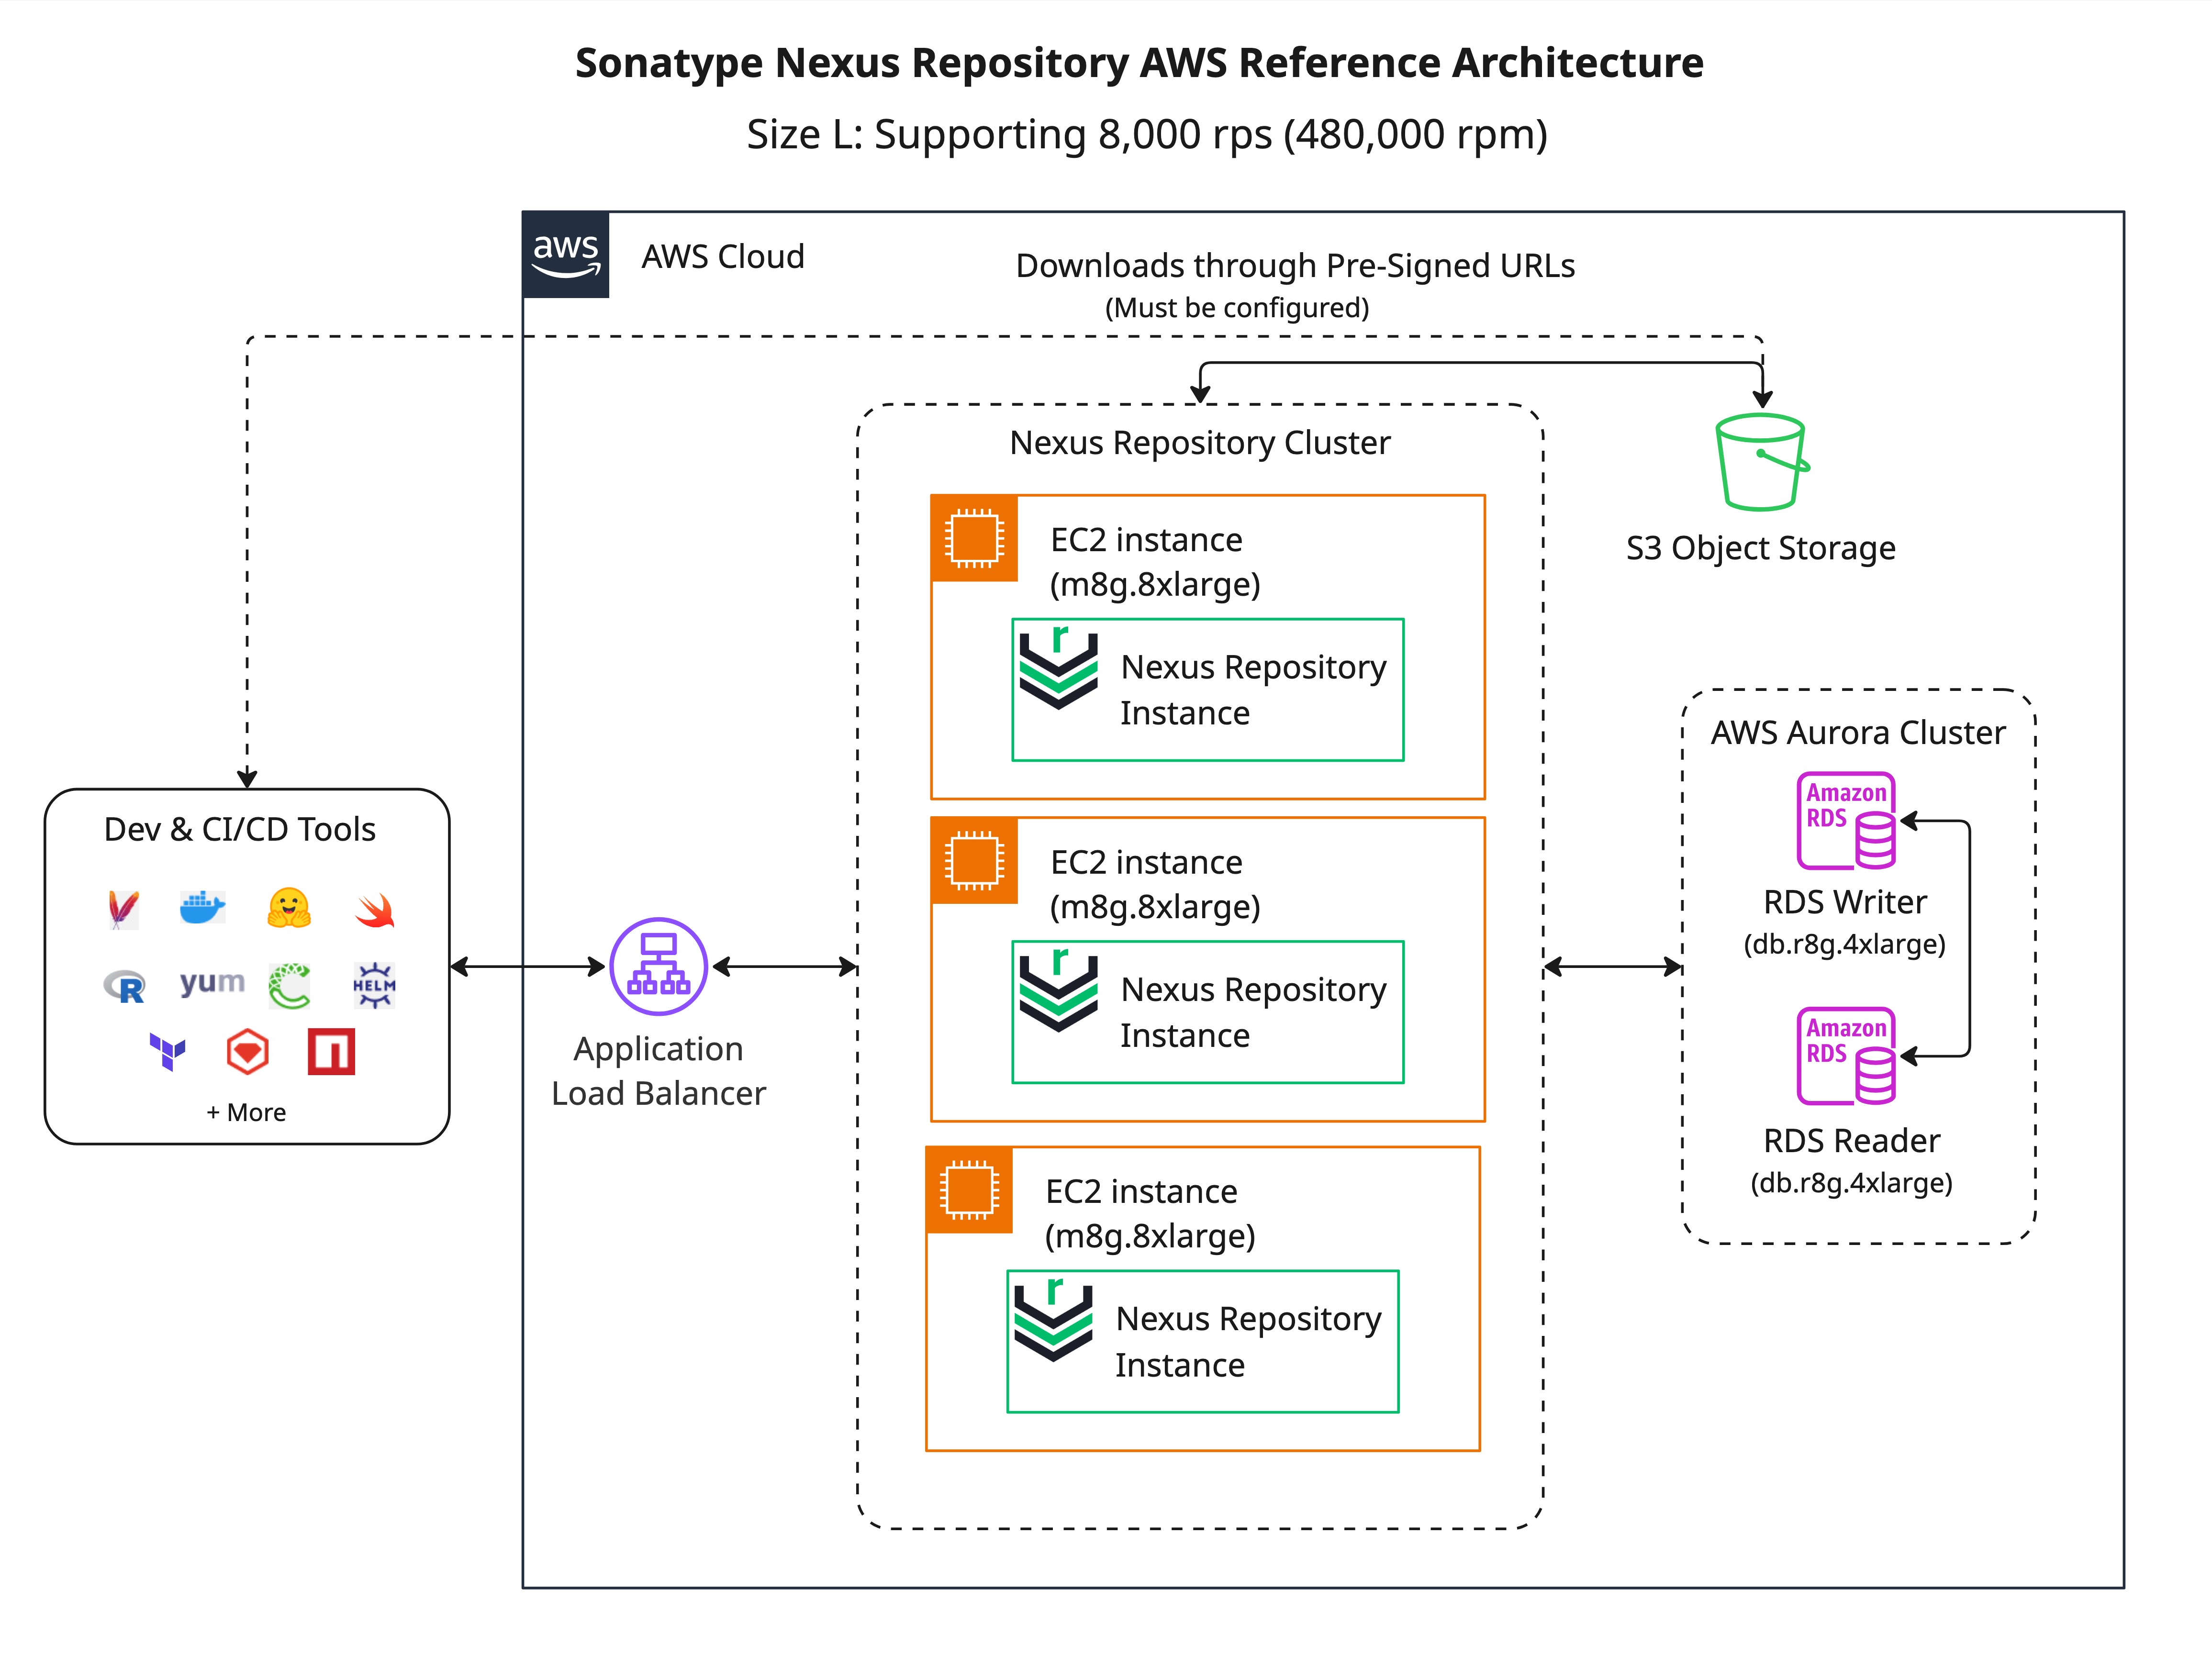Image resolution: width=2212 pixels, height=1656 pixels.
Task: Click the middle 'Nexus Repository Instance' text
Action: [x=1253, y=1012]
